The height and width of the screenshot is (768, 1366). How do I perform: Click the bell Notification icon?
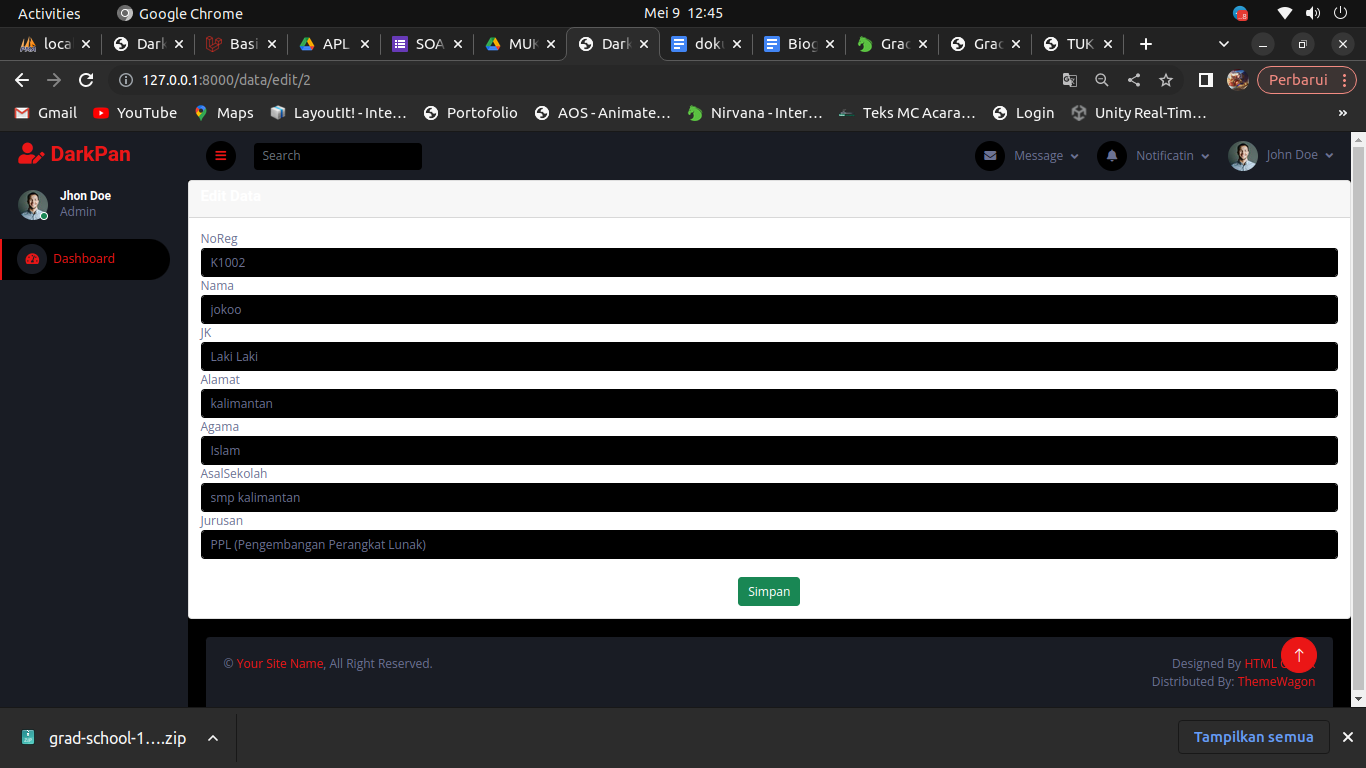point(1111,156)
